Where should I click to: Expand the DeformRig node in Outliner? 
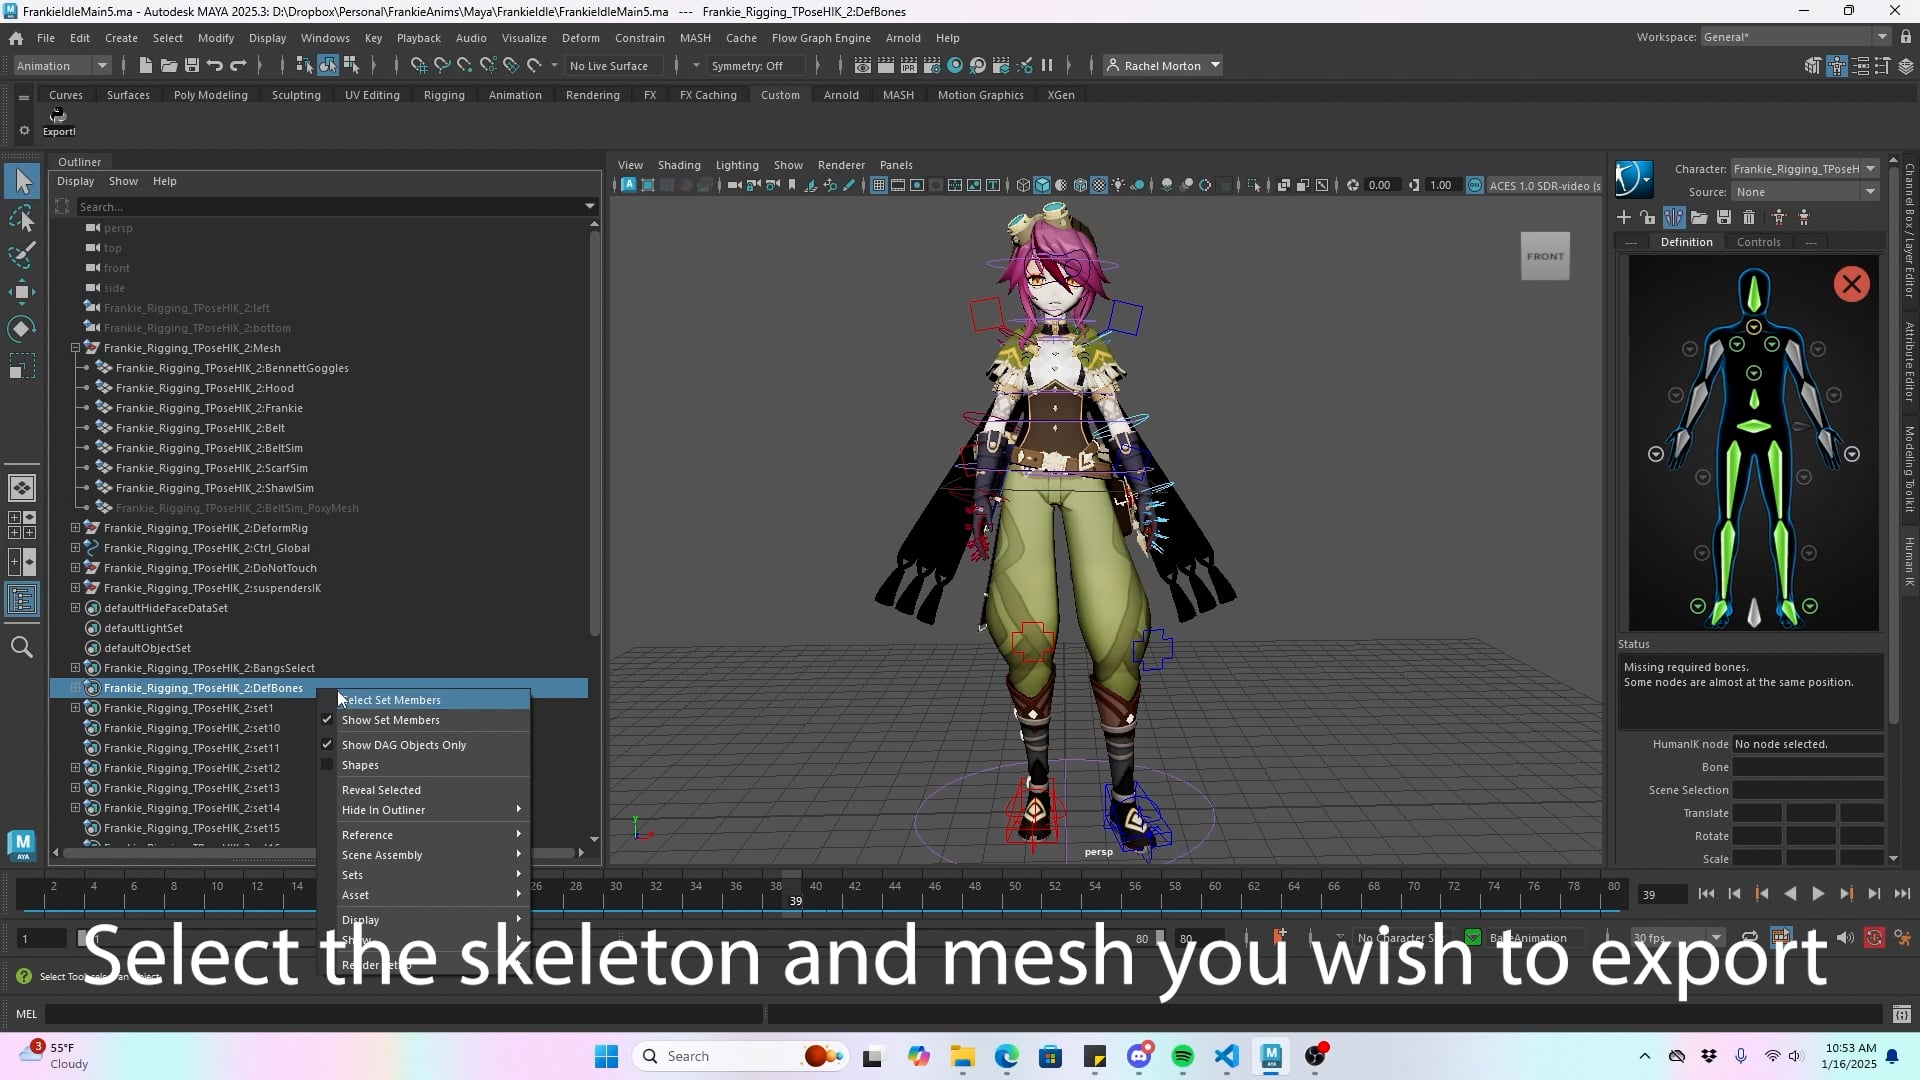(x=75, y=528)
